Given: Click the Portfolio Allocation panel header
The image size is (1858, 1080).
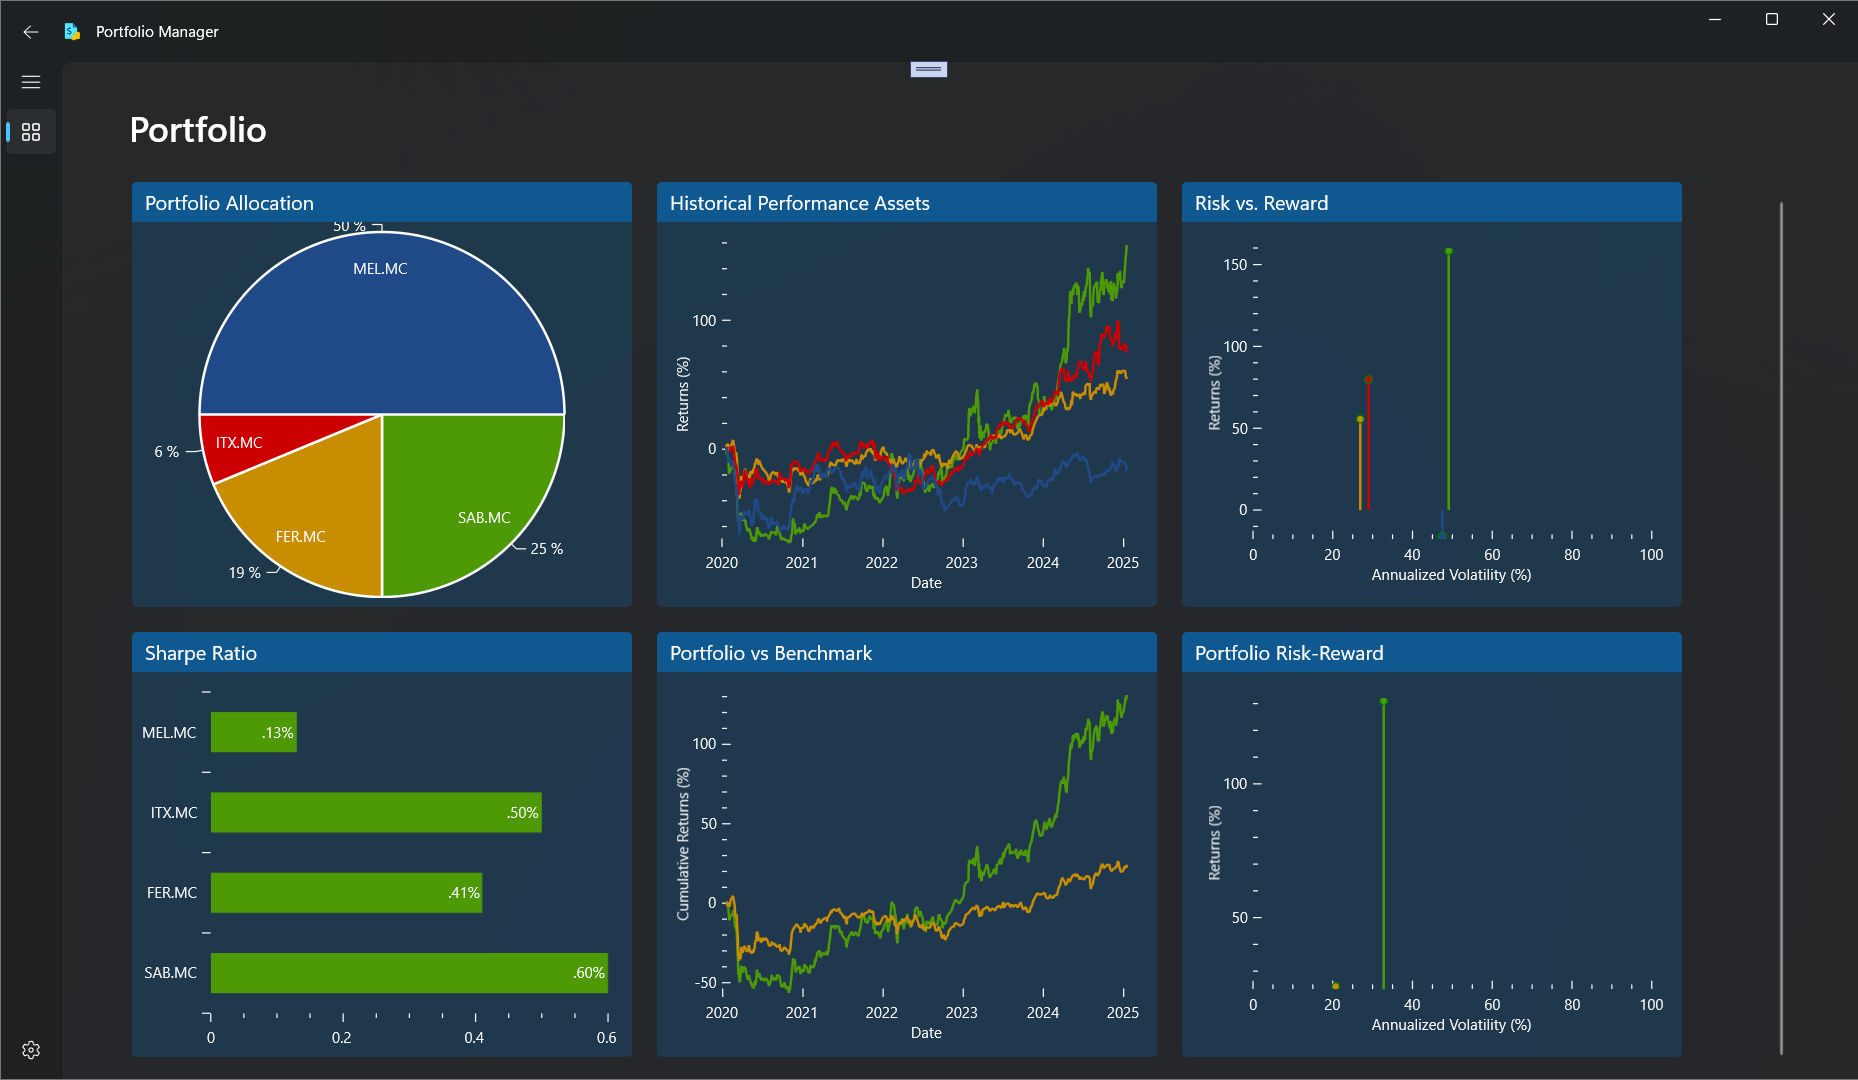Looking at the screenshot, I should click(x=382, y=203).
